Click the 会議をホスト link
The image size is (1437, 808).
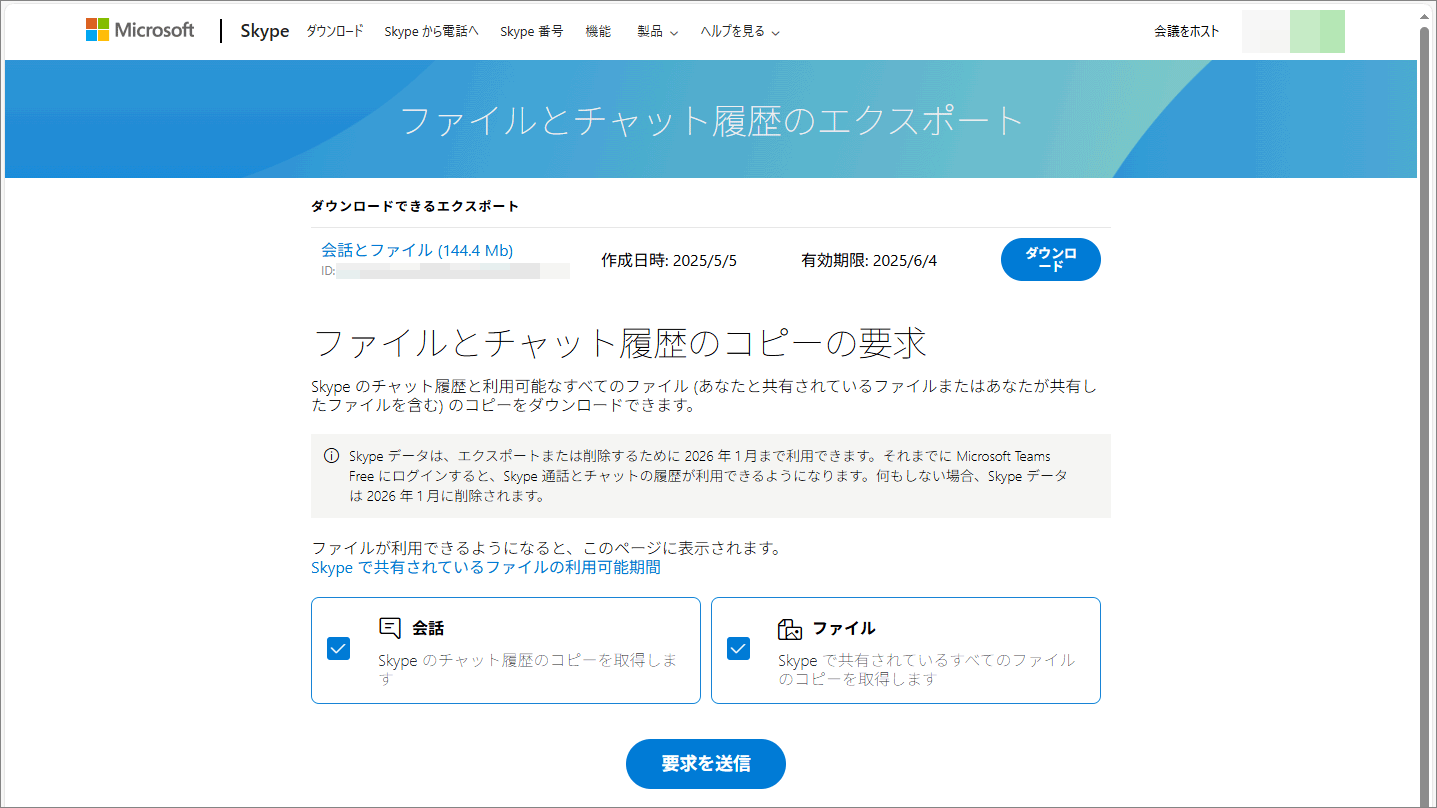tap(1187, 31)
